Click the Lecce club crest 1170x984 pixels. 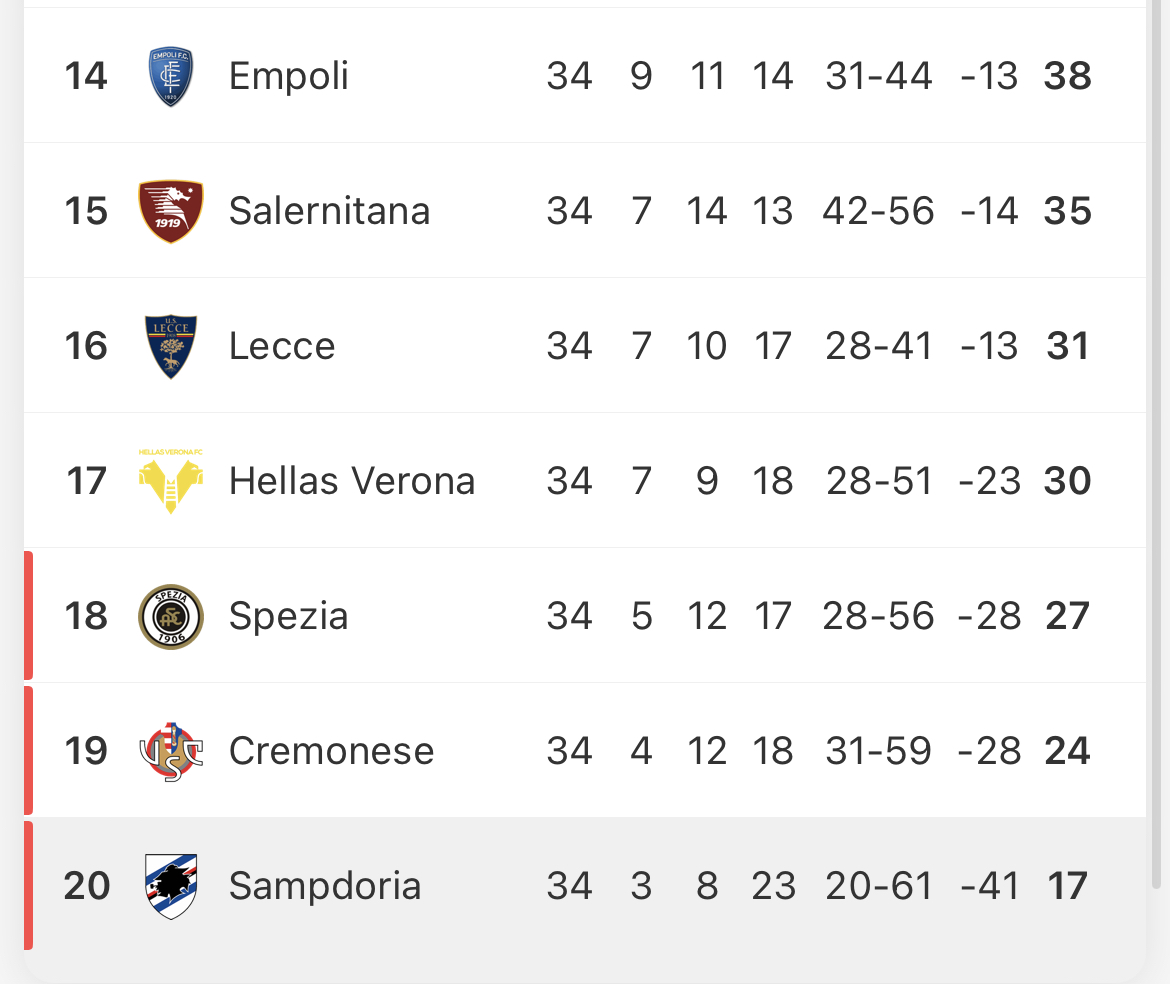pyautogui.click(x=171, y=346)
